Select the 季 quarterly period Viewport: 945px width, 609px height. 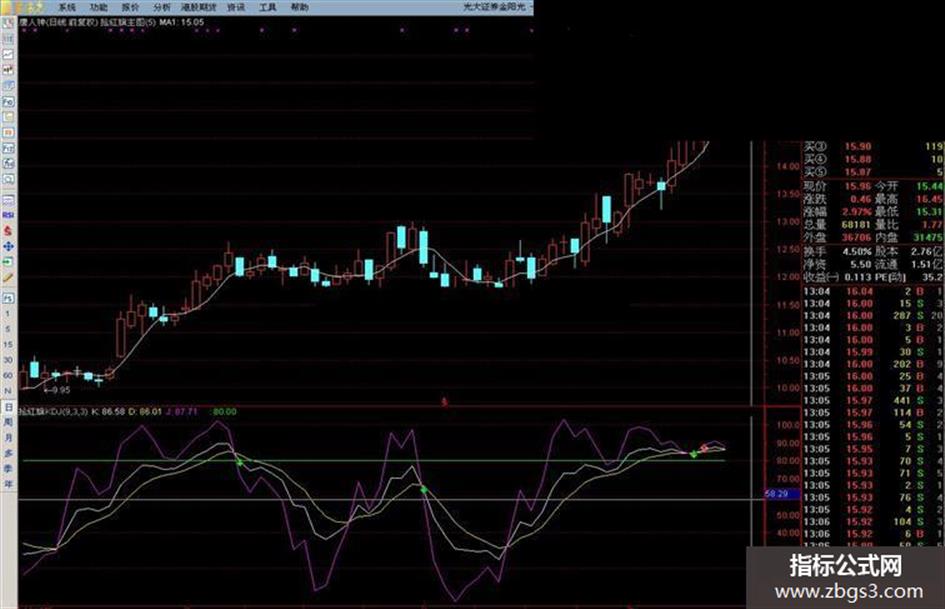coord(8,469)
